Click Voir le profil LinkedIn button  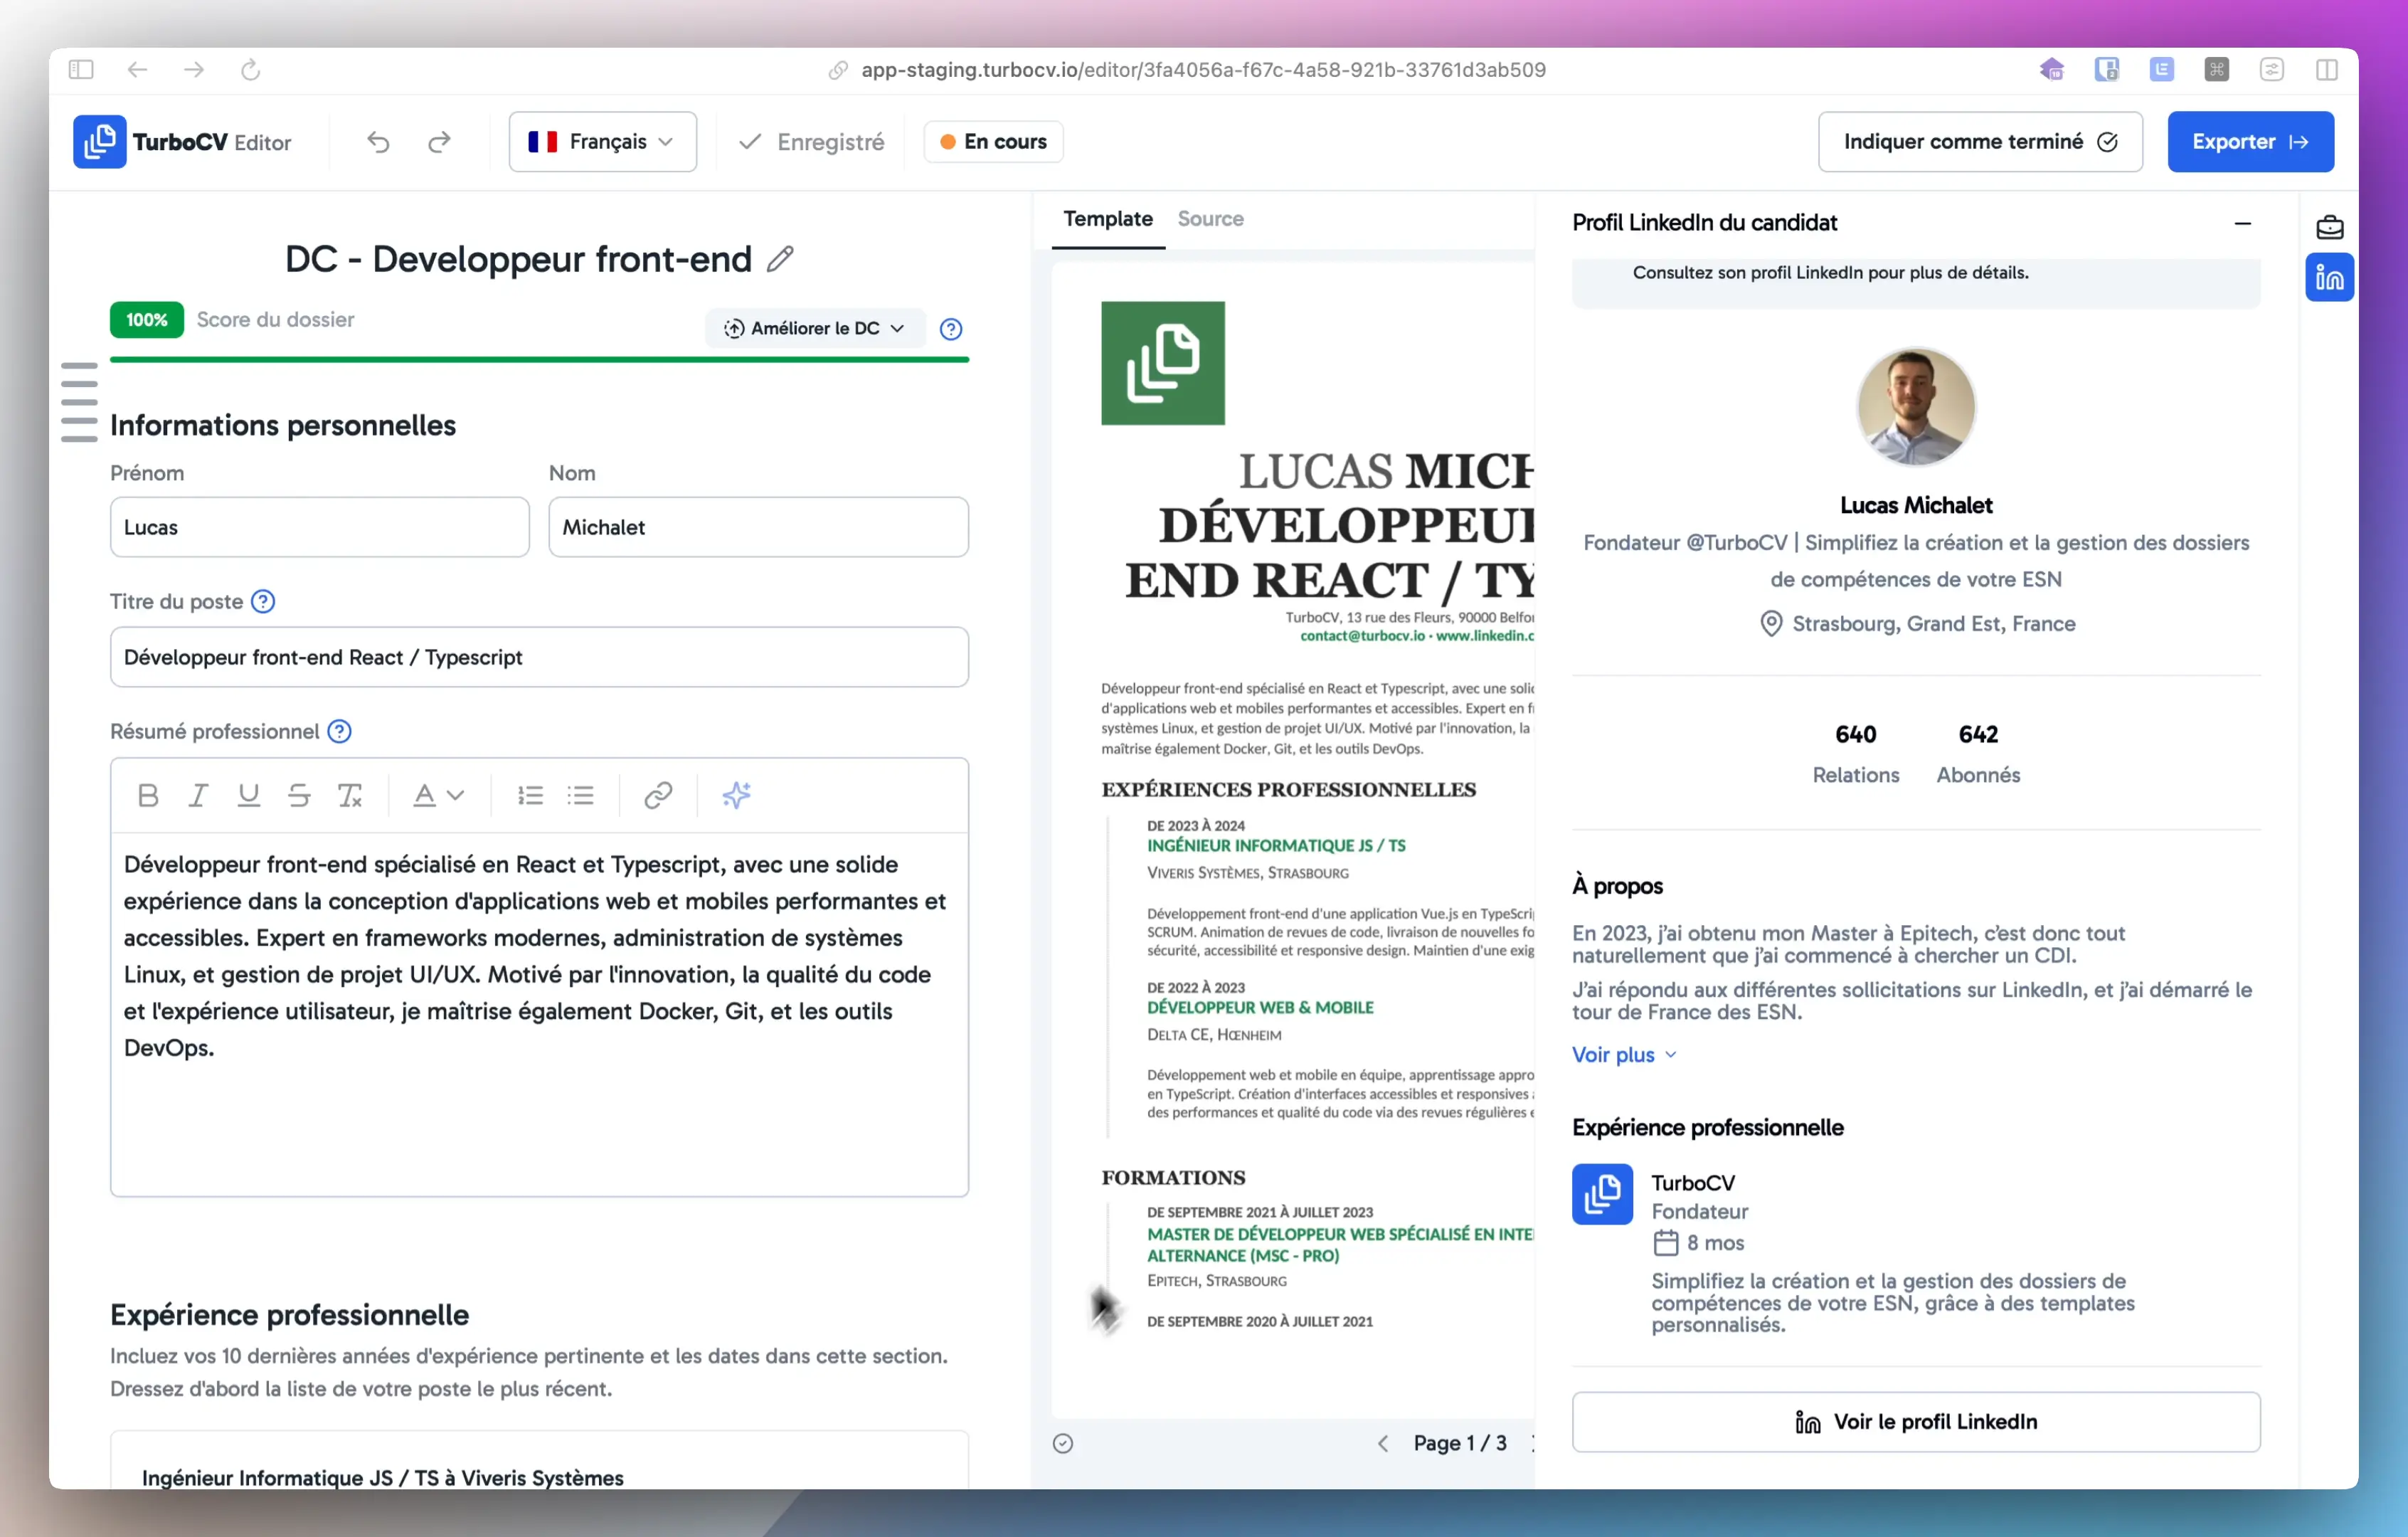(x=1915, y=1421)
